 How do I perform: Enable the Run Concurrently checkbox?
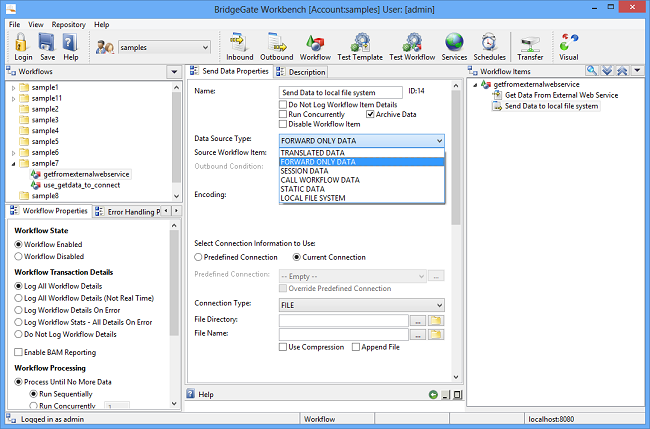coord(284,114)
